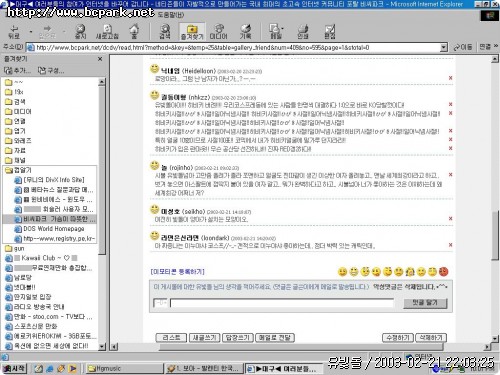Open the 라디오 방송국 안내 favorite
The width and height of the screenshot is (500, 375).
tap(35, 307)
